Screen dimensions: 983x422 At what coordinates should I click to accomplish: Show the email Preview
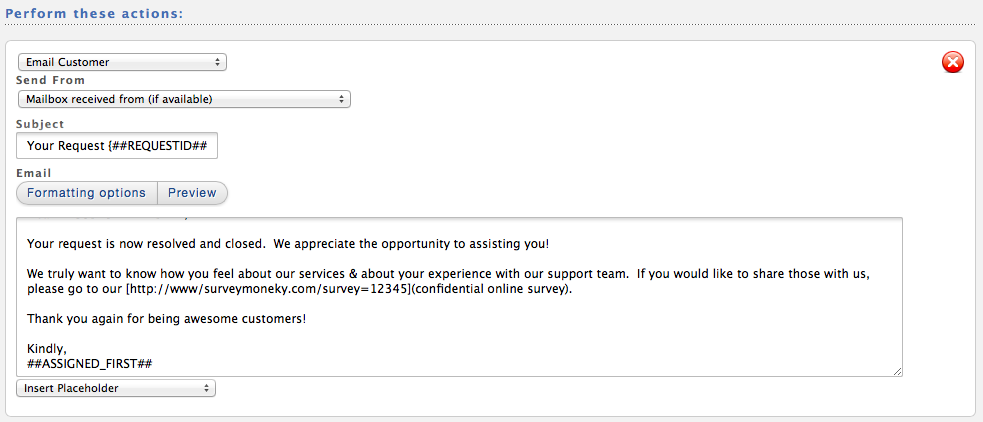point(192,193)
